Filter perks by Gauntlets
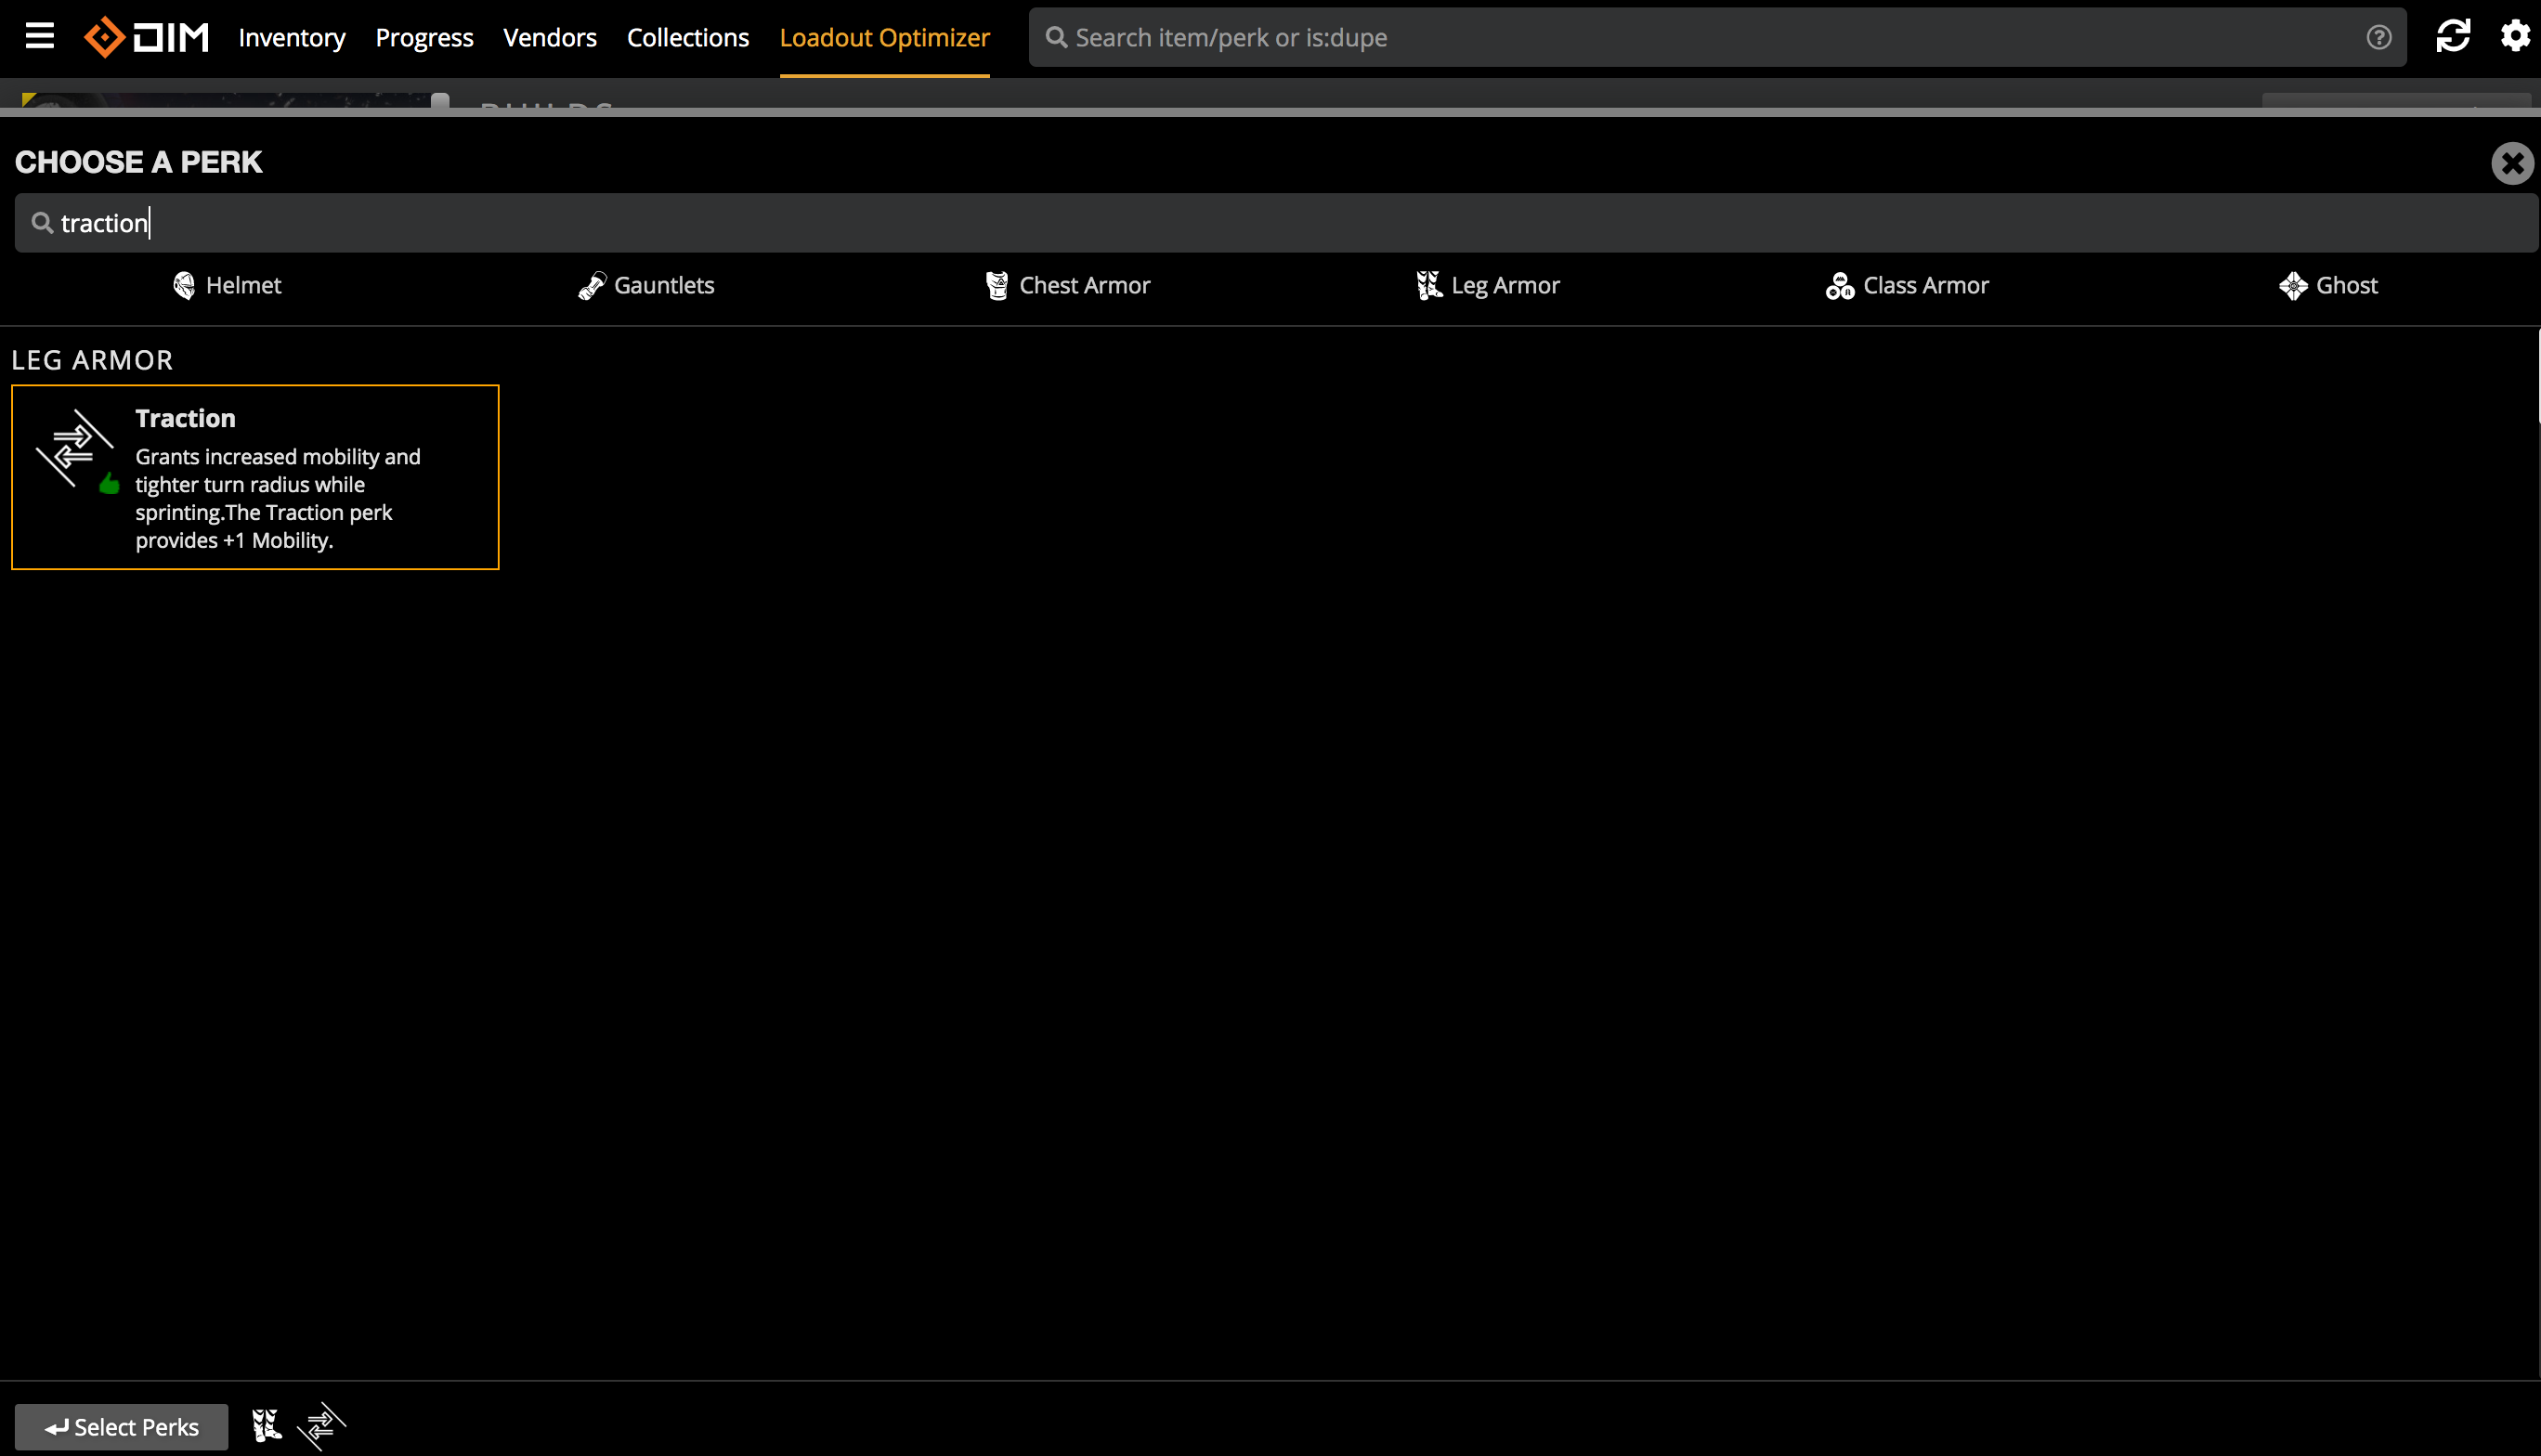Image resolution: width=2541 pixels, height=1456 pixels. pos(646,285)
